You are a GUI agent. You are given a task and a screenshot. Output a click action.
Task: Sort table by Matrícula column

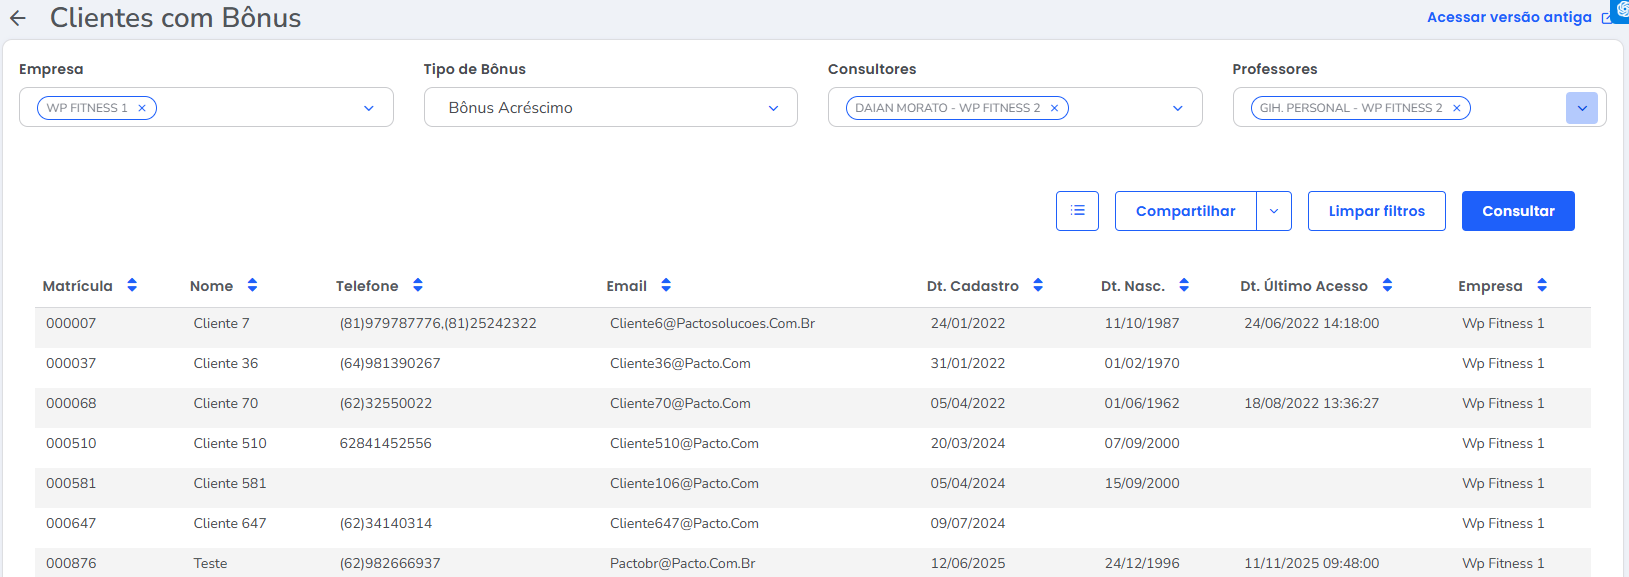[x=132, y=286]
